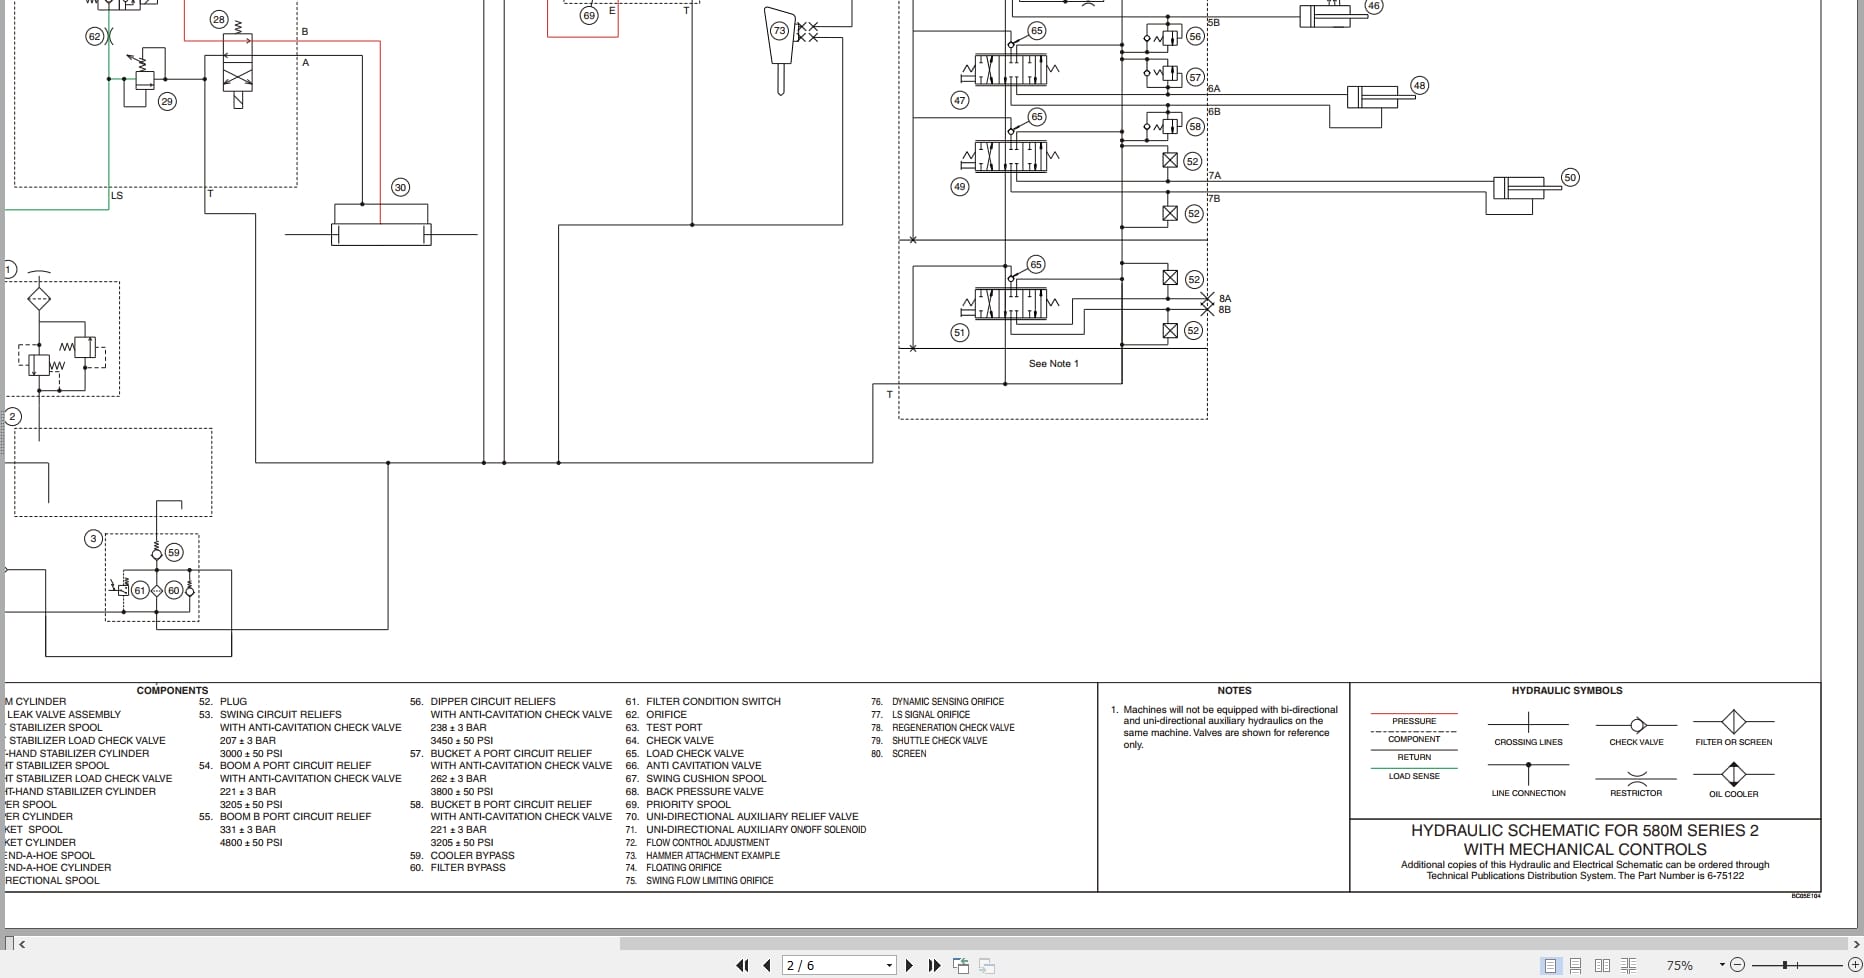Advance to the next page

910,965
